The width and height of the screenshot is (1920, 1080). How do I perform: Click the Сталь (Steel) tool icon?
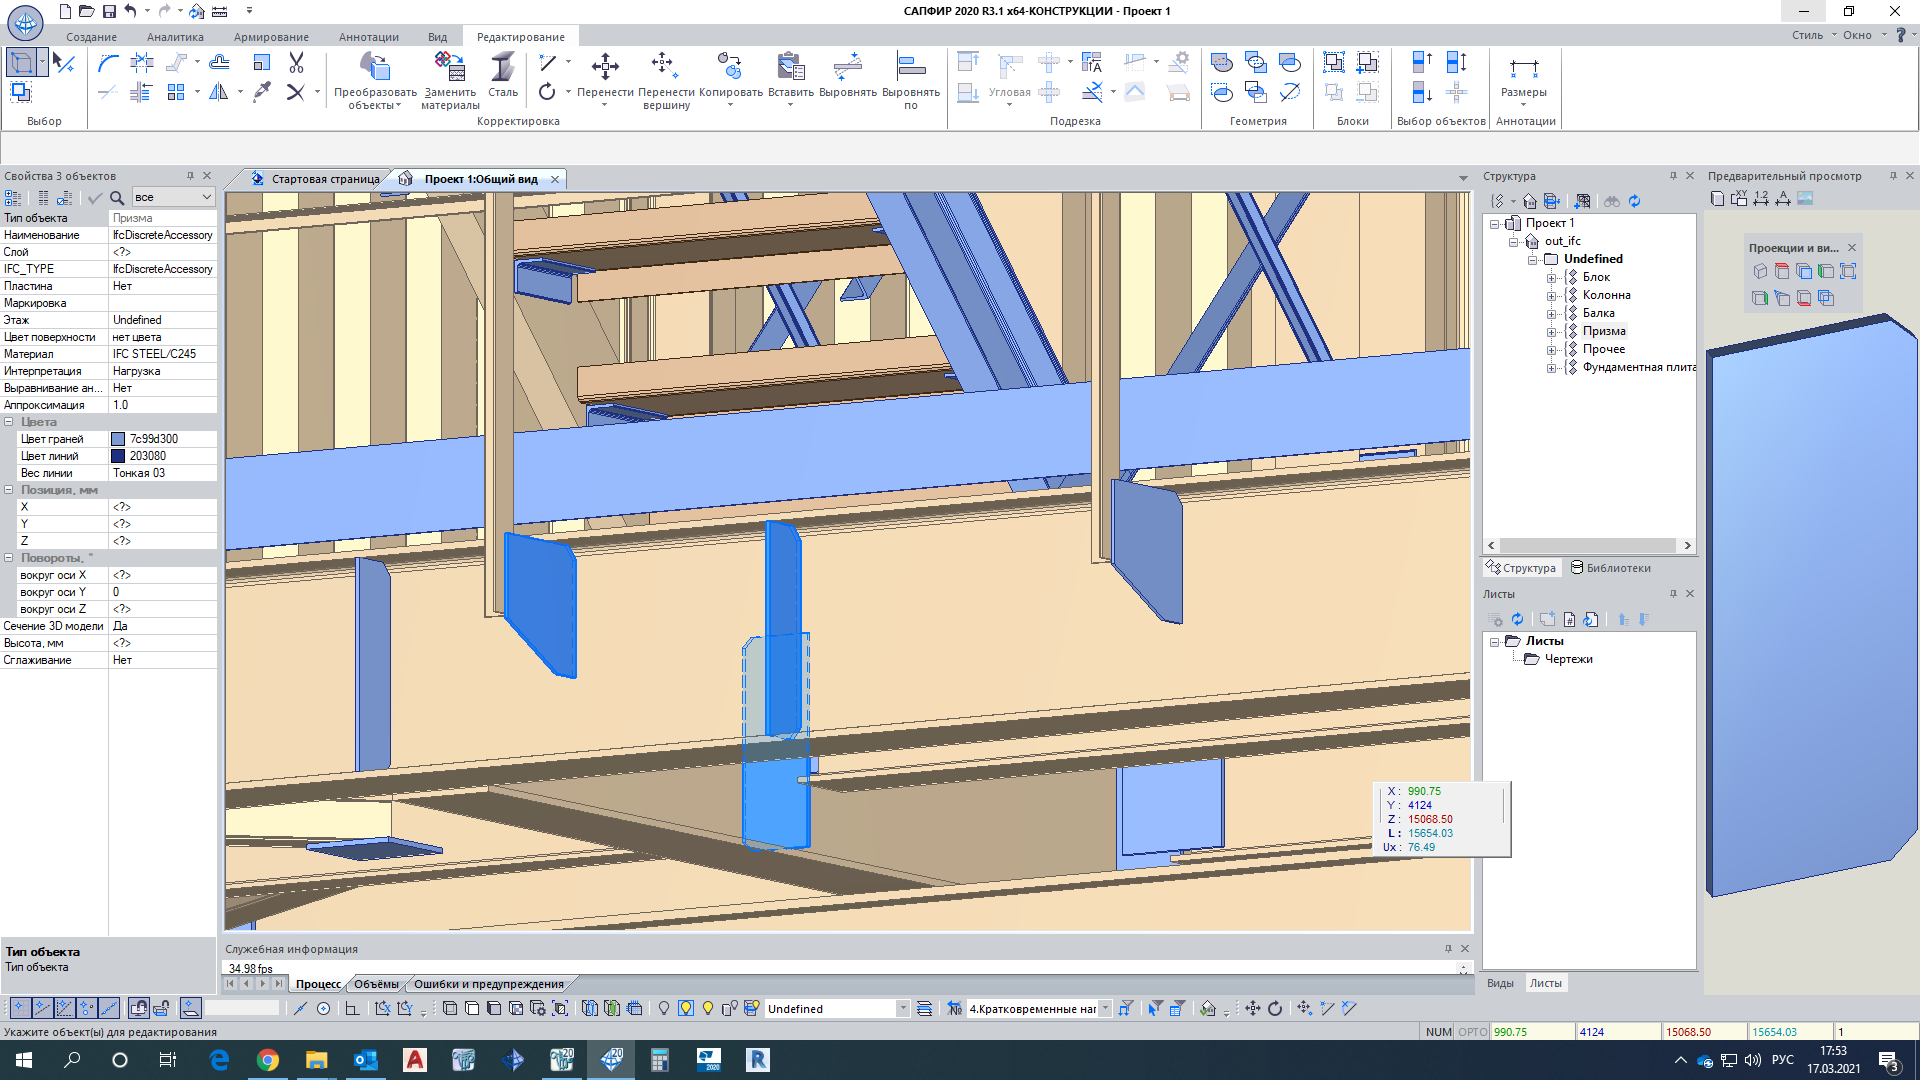click(502, 68)
